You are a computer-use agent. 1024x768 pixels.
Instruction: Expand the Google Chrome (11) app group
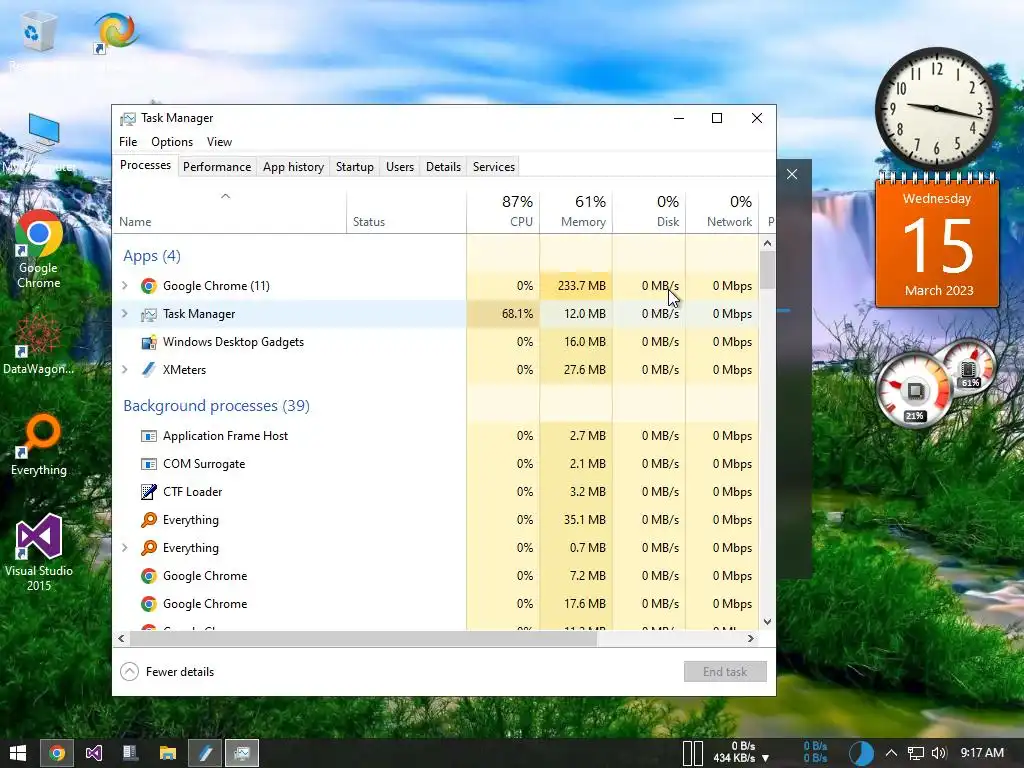(x=125, y=285)
